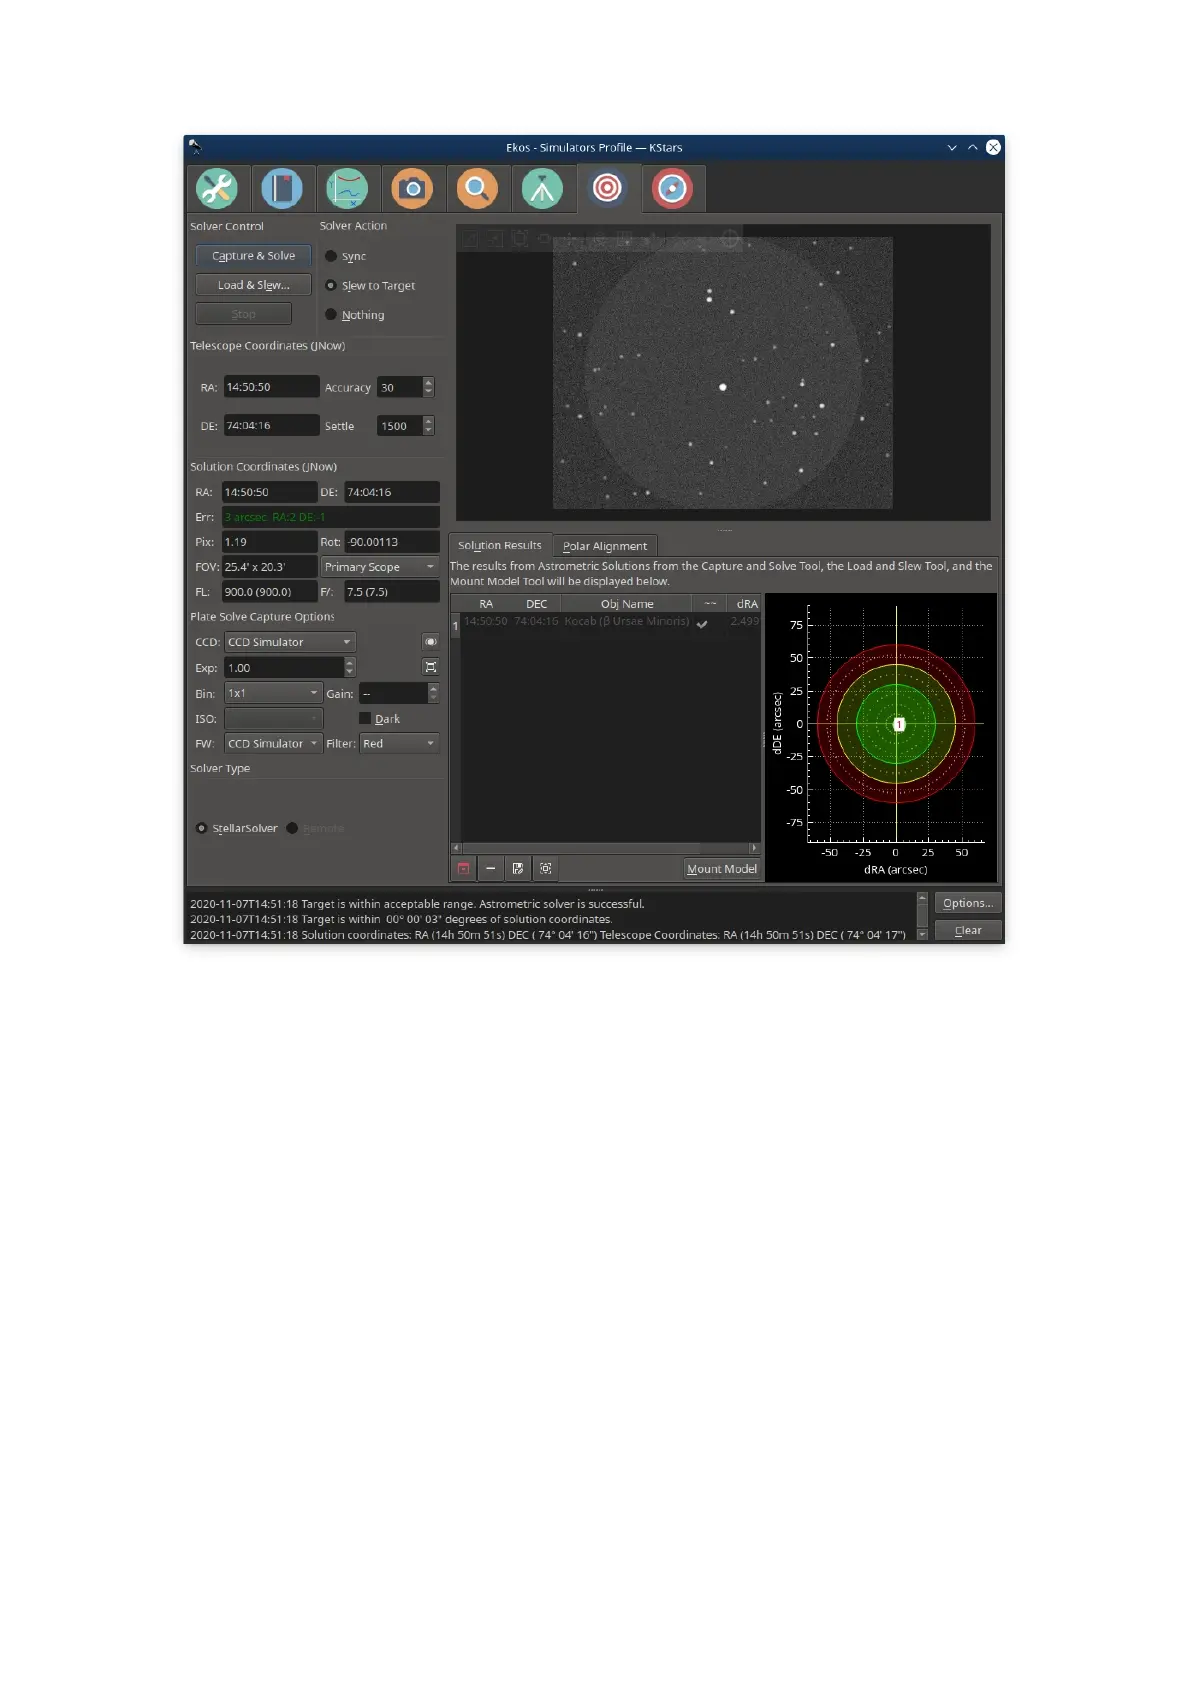Screen dimensions: 1191x1684
Task: Click the frame icon next to Exp field
Action: [430, 667]
